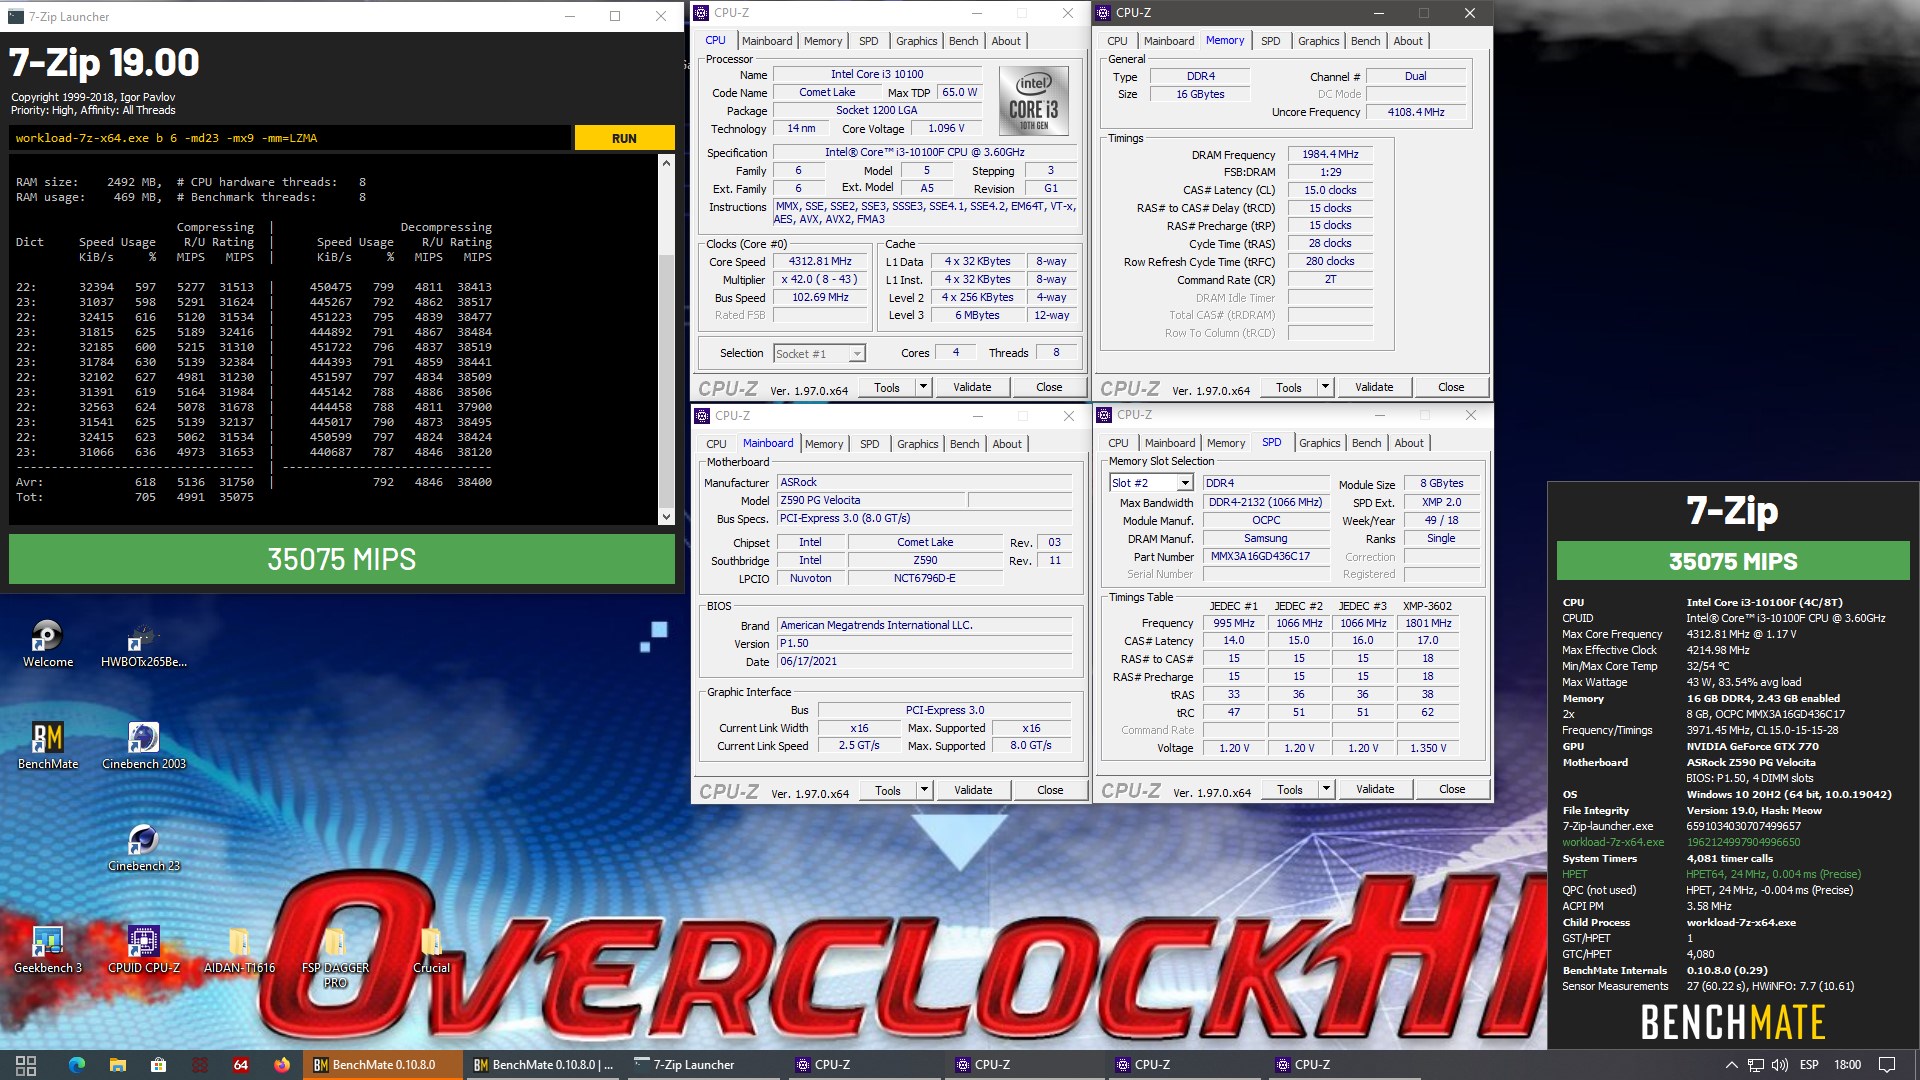The width and height of the screenshot is (1920, 1080).
Task: Click the Z590 PG Velocita model field
Action: 870,501
